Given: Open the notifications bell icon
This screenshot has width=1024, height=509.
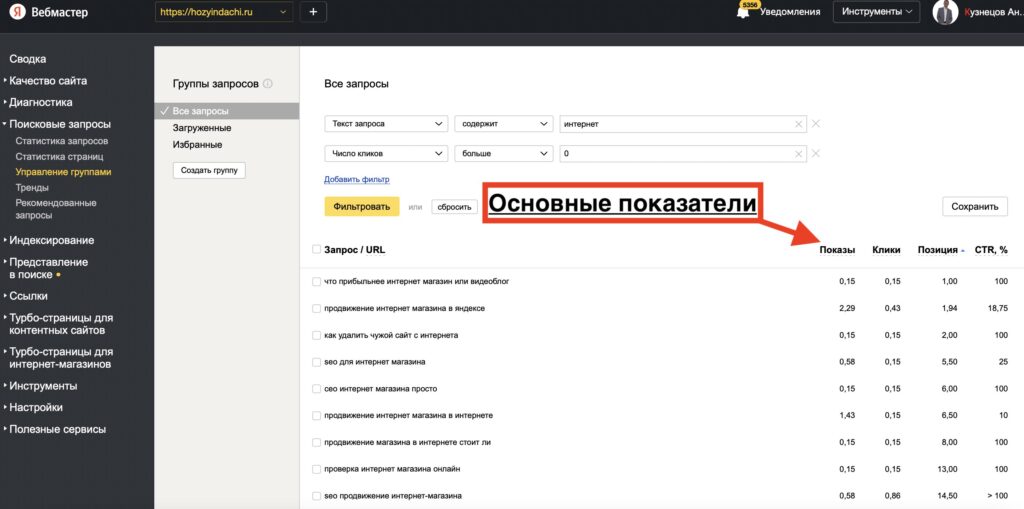Looking at the screenshot, I should [743, 12].
